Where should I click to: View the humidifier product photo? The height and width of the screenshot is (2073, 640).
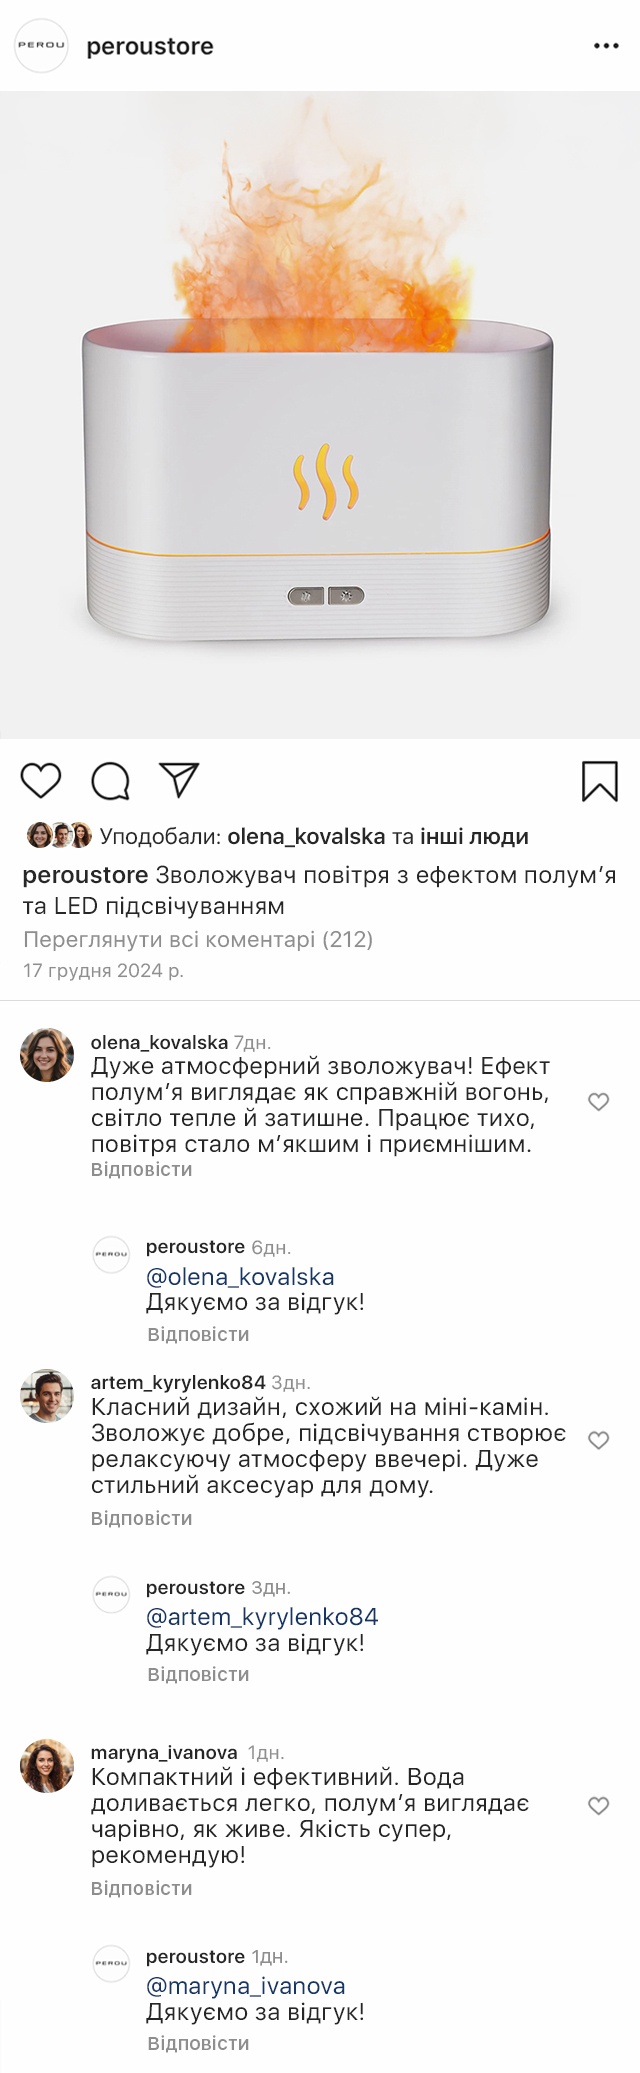coord(320,415)
